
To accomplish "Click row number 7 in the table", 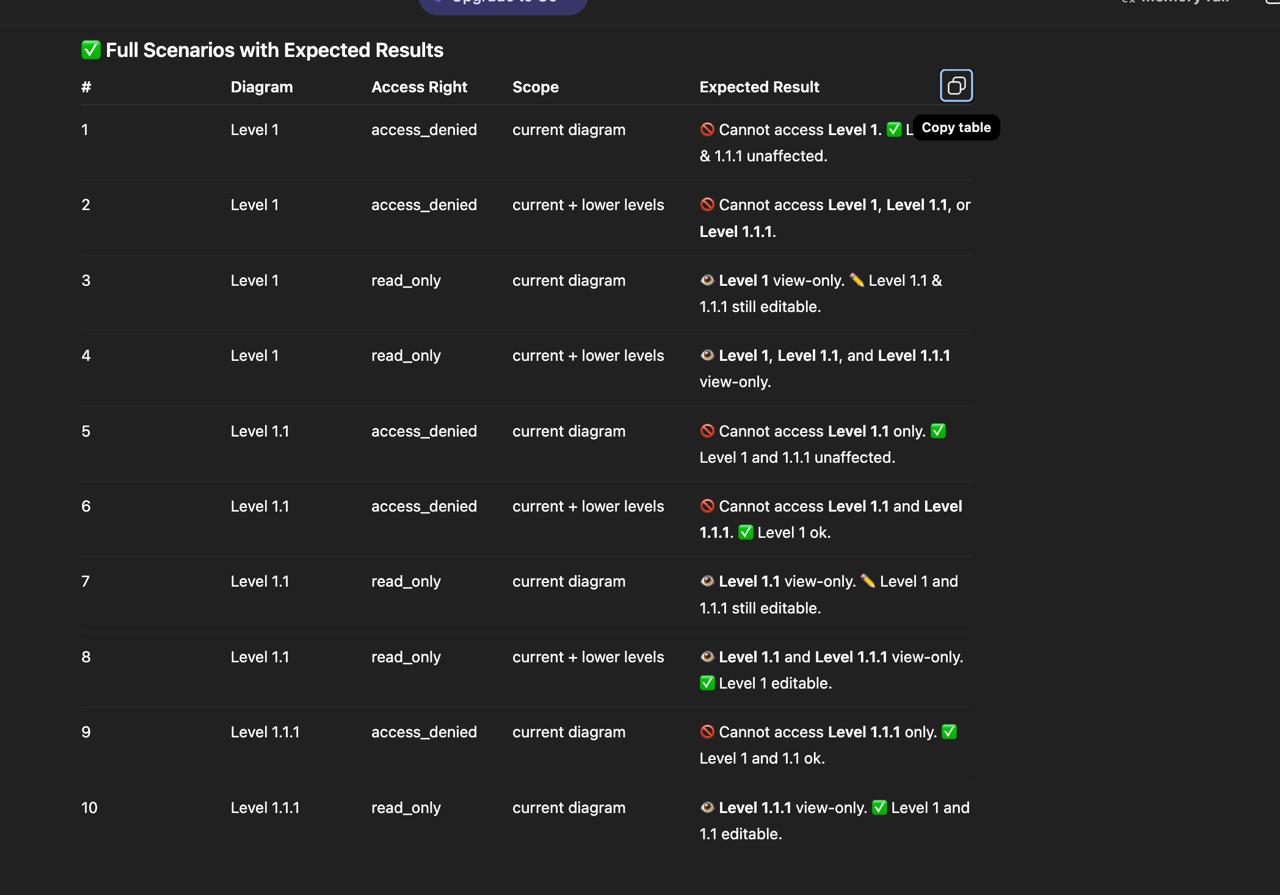I will 86,582.
